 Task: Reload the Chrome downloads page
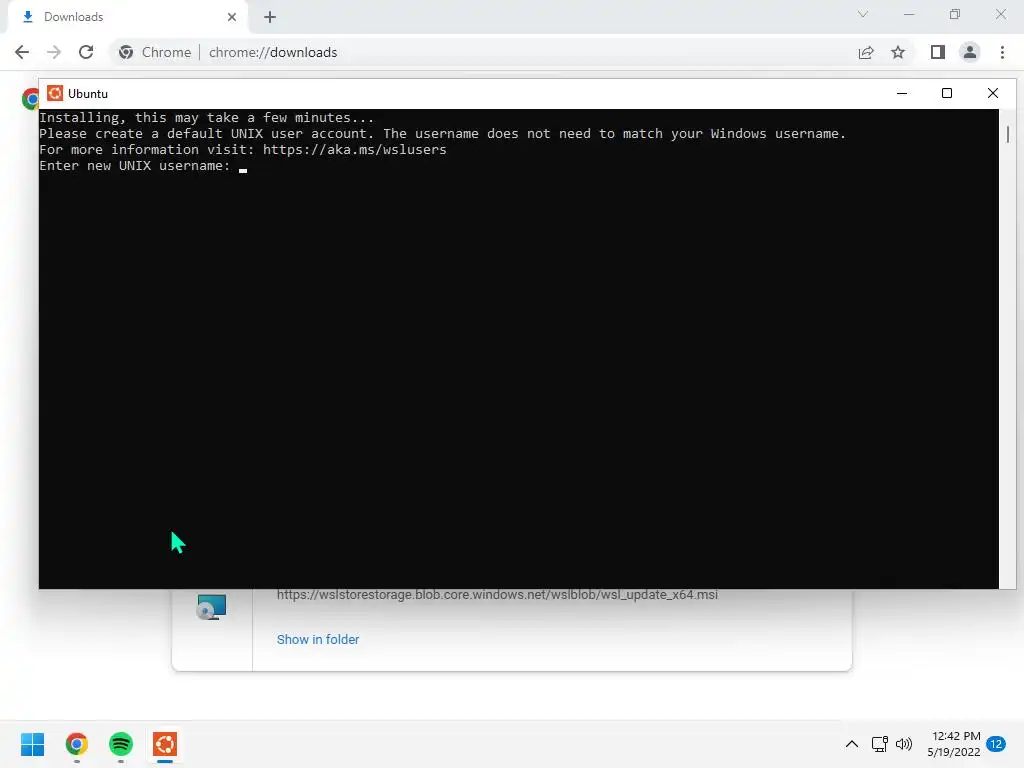pos(86,52)
